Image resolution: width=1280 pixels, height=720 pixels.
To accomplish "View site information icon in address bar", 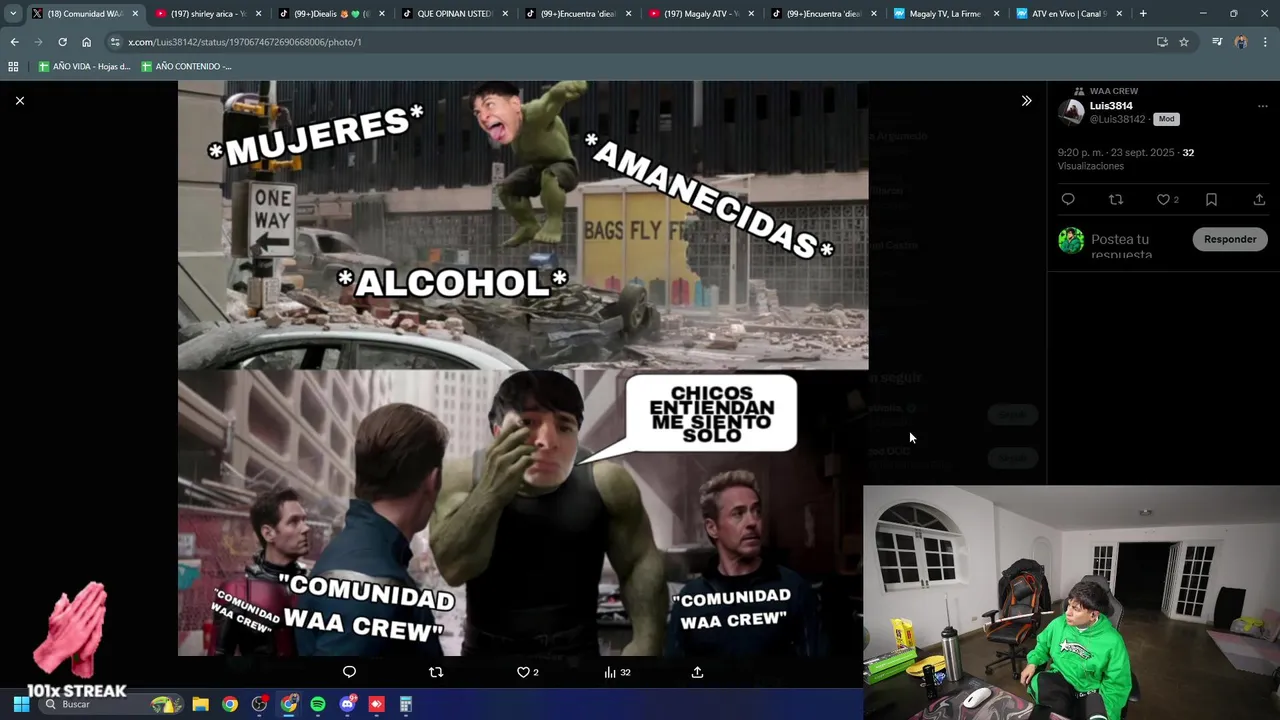I will pos(115,42).
